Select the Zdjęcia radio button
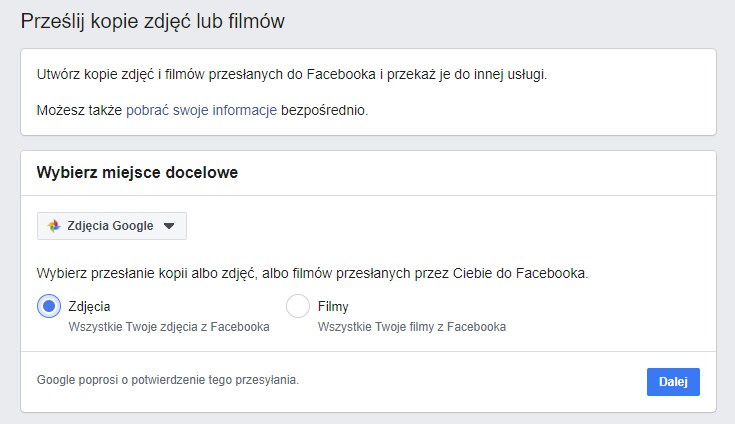This screenshot has width=735, height=424. pyautogui.click(x=49, y=306)
